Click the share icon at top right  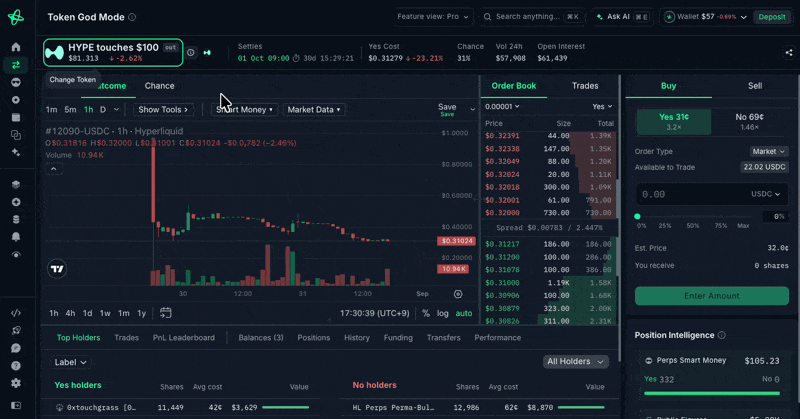[789, 53]
